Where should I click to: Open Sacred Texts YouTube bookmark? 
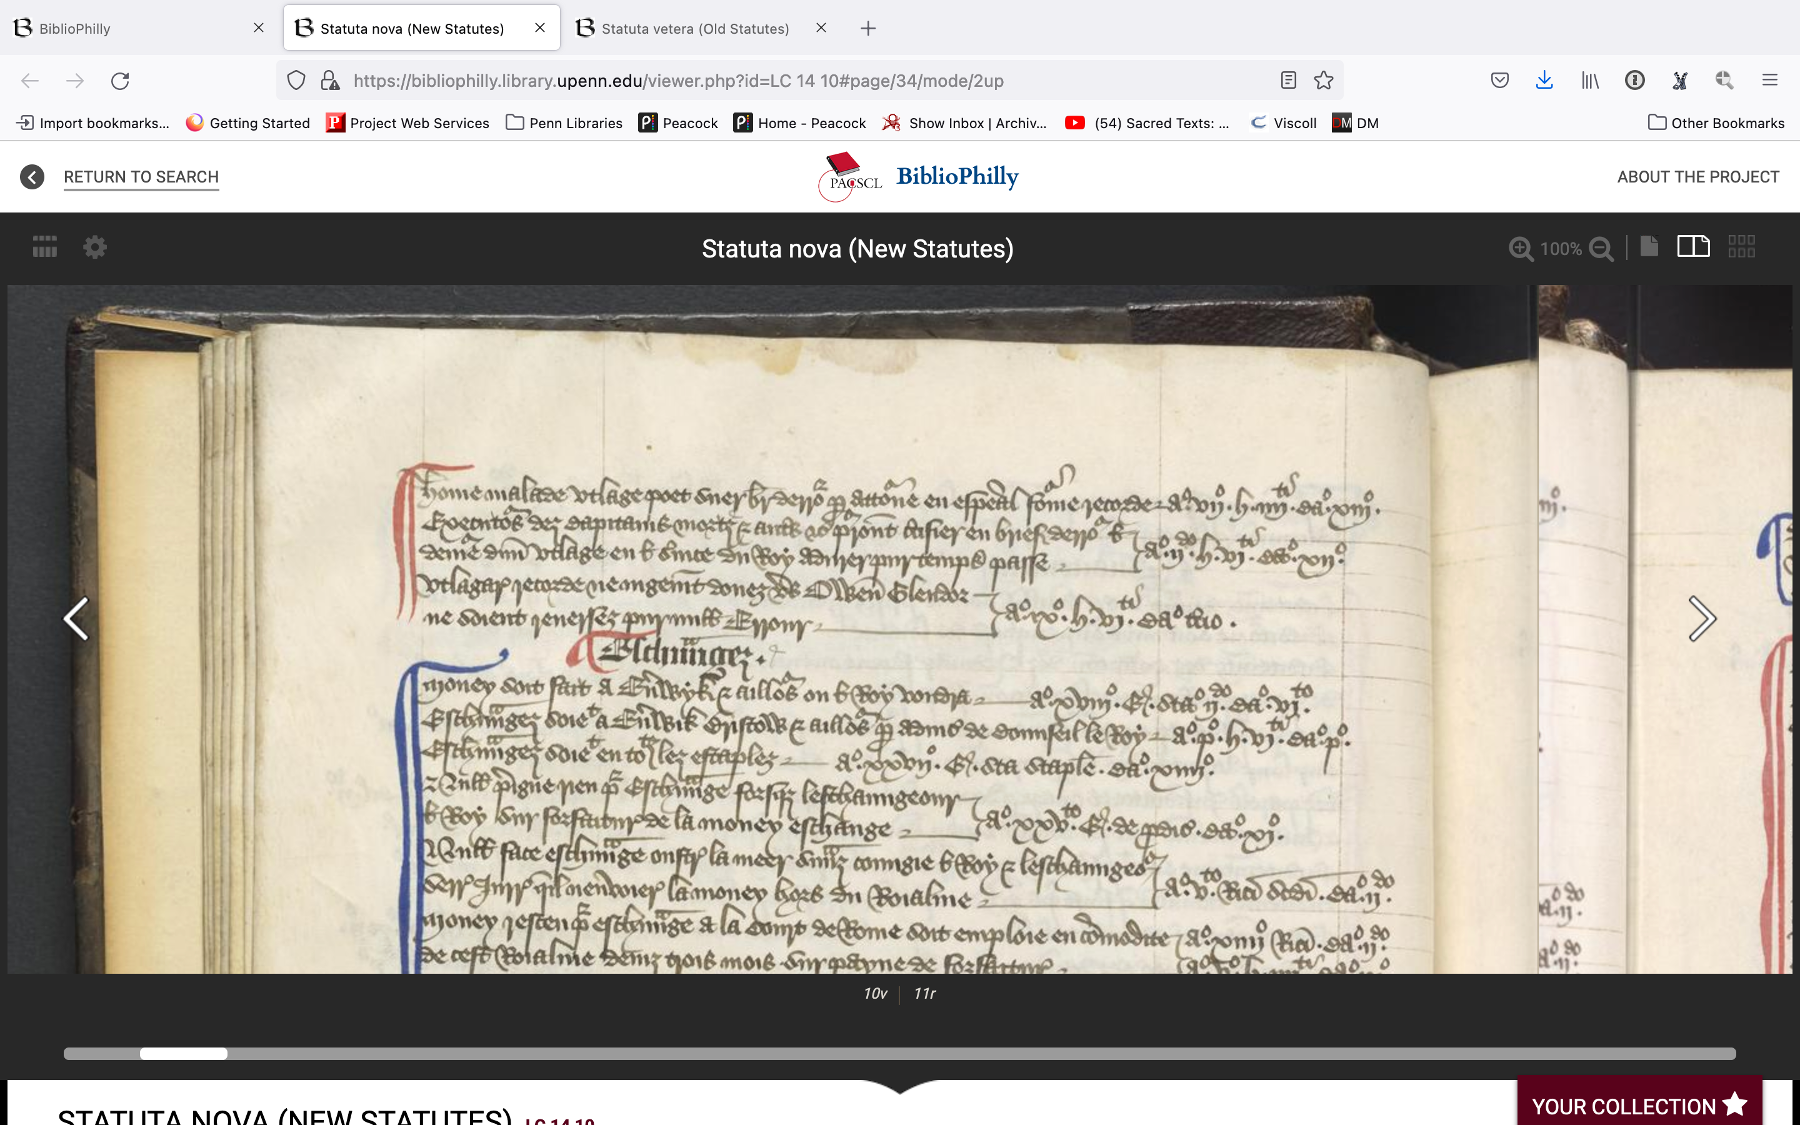(1147, 123)
